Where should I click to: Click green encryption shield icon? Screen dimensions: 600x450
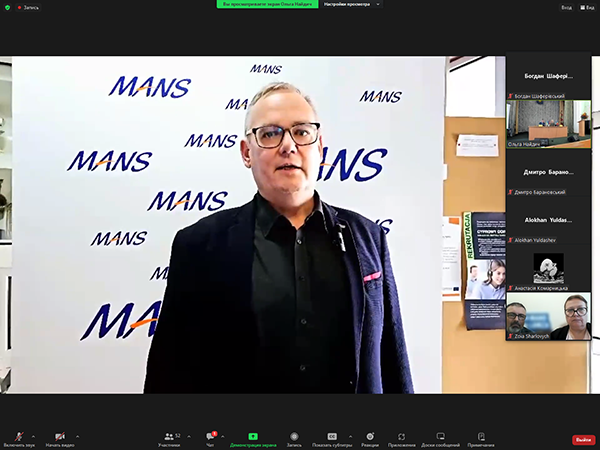tap(7, 7)
